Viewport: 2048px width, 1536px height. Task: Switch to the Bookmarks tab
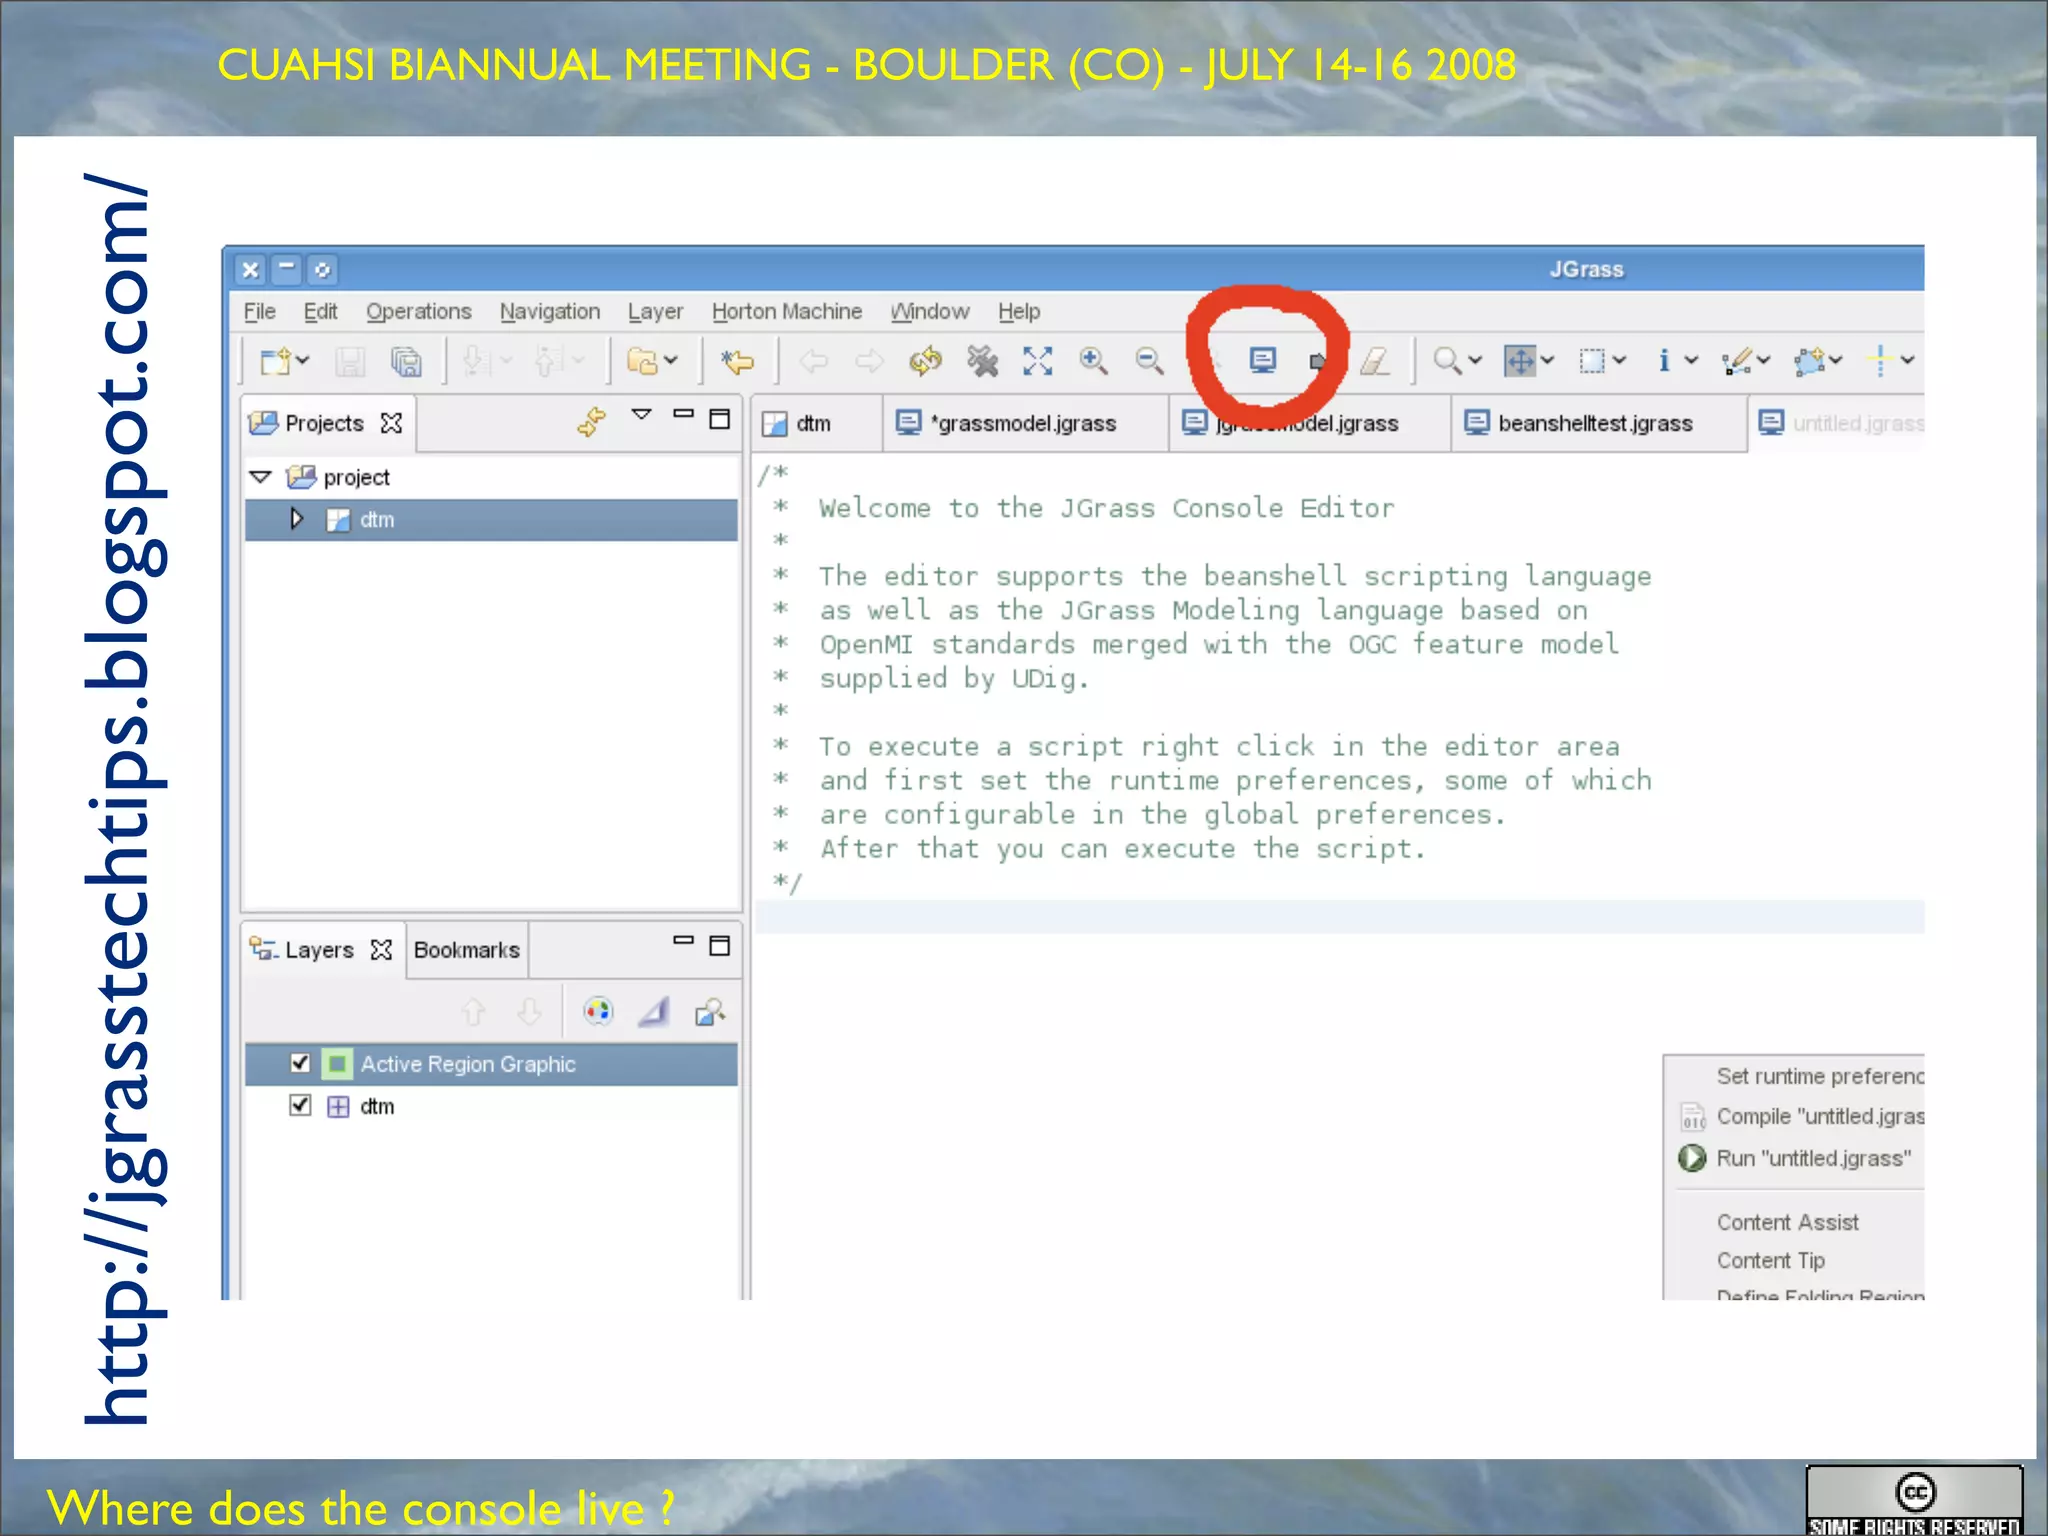[x=466, y=950]
